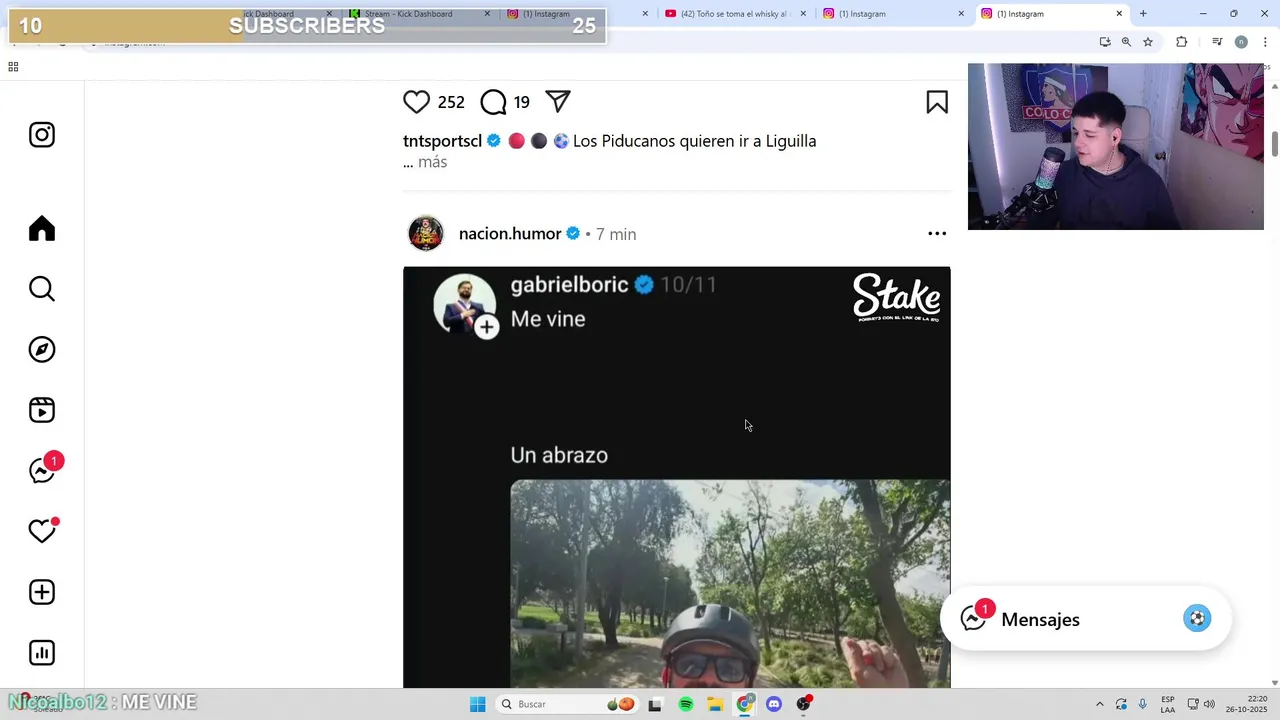1280x720 pixels.
Task: Open the clock showing 22:20
Action: click(x=1245, y=704)
